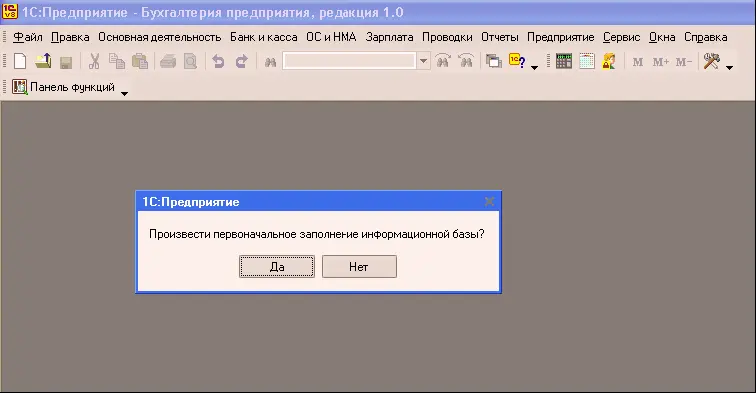The image size is (756, 393).
Task: Click the tools settings hammer icon
Action: coord(712,61)
